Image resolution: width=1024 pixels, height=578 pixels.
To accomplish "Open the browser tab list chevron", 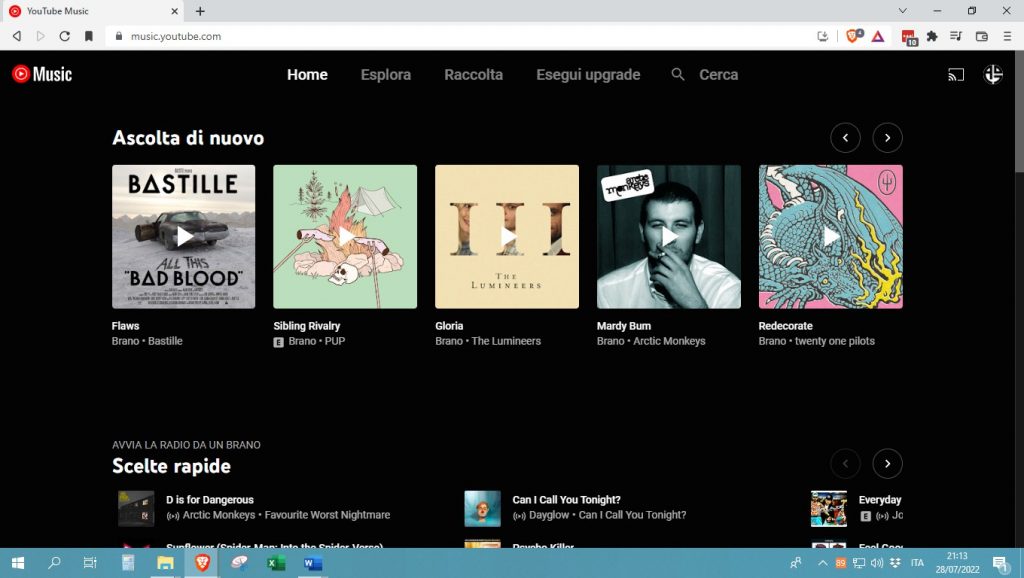I will point(903,11).
